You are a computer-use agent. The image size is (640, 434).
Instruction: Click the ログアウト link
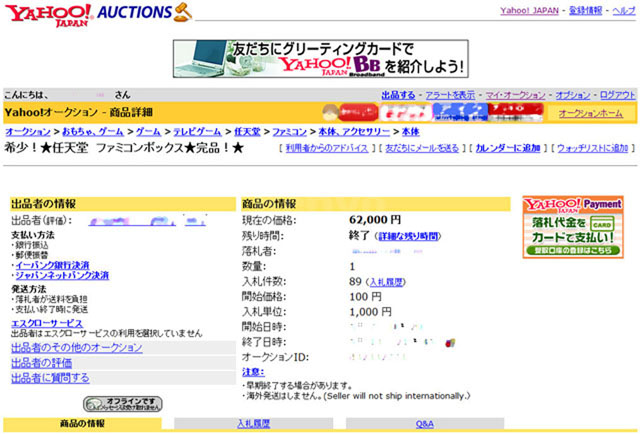click(618, 95)
